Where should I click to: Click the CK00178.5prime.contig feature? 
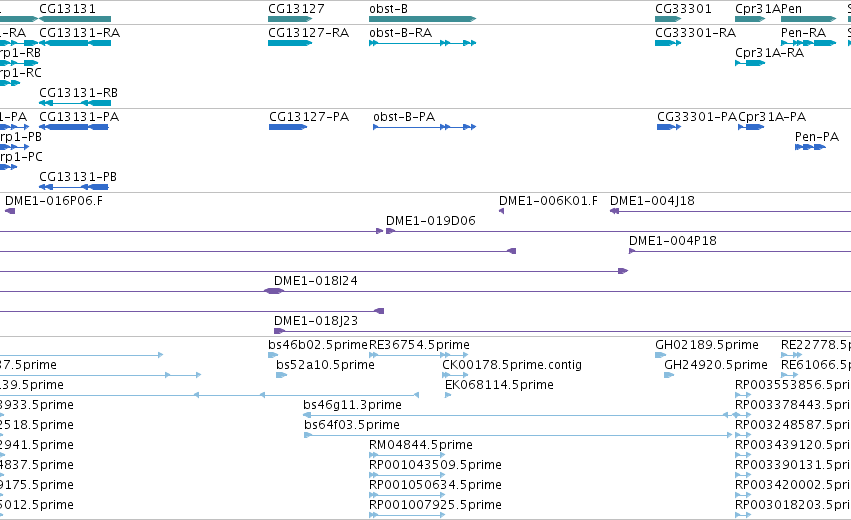pyautogui.click(x=455, y=375)
